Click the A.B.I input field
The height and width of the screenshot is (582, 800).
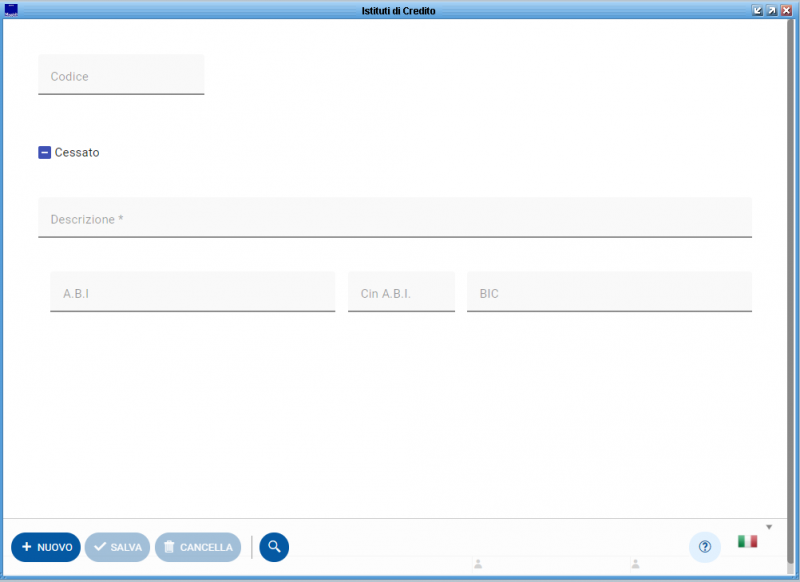click(x=192, y=292)
